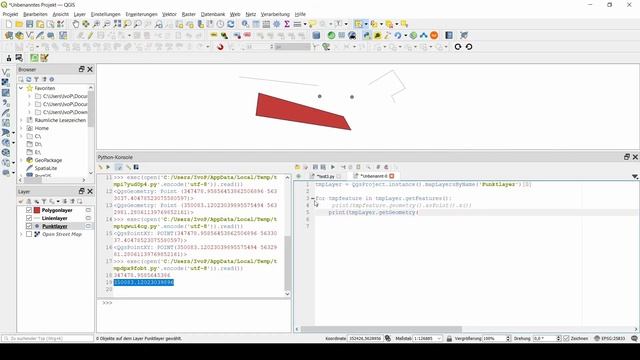Image resolution: width=640 pixels, height=360 pixels.
Task: Click the first black circular arrow icon
Action: pyautogui.click(x=458, y=47)
